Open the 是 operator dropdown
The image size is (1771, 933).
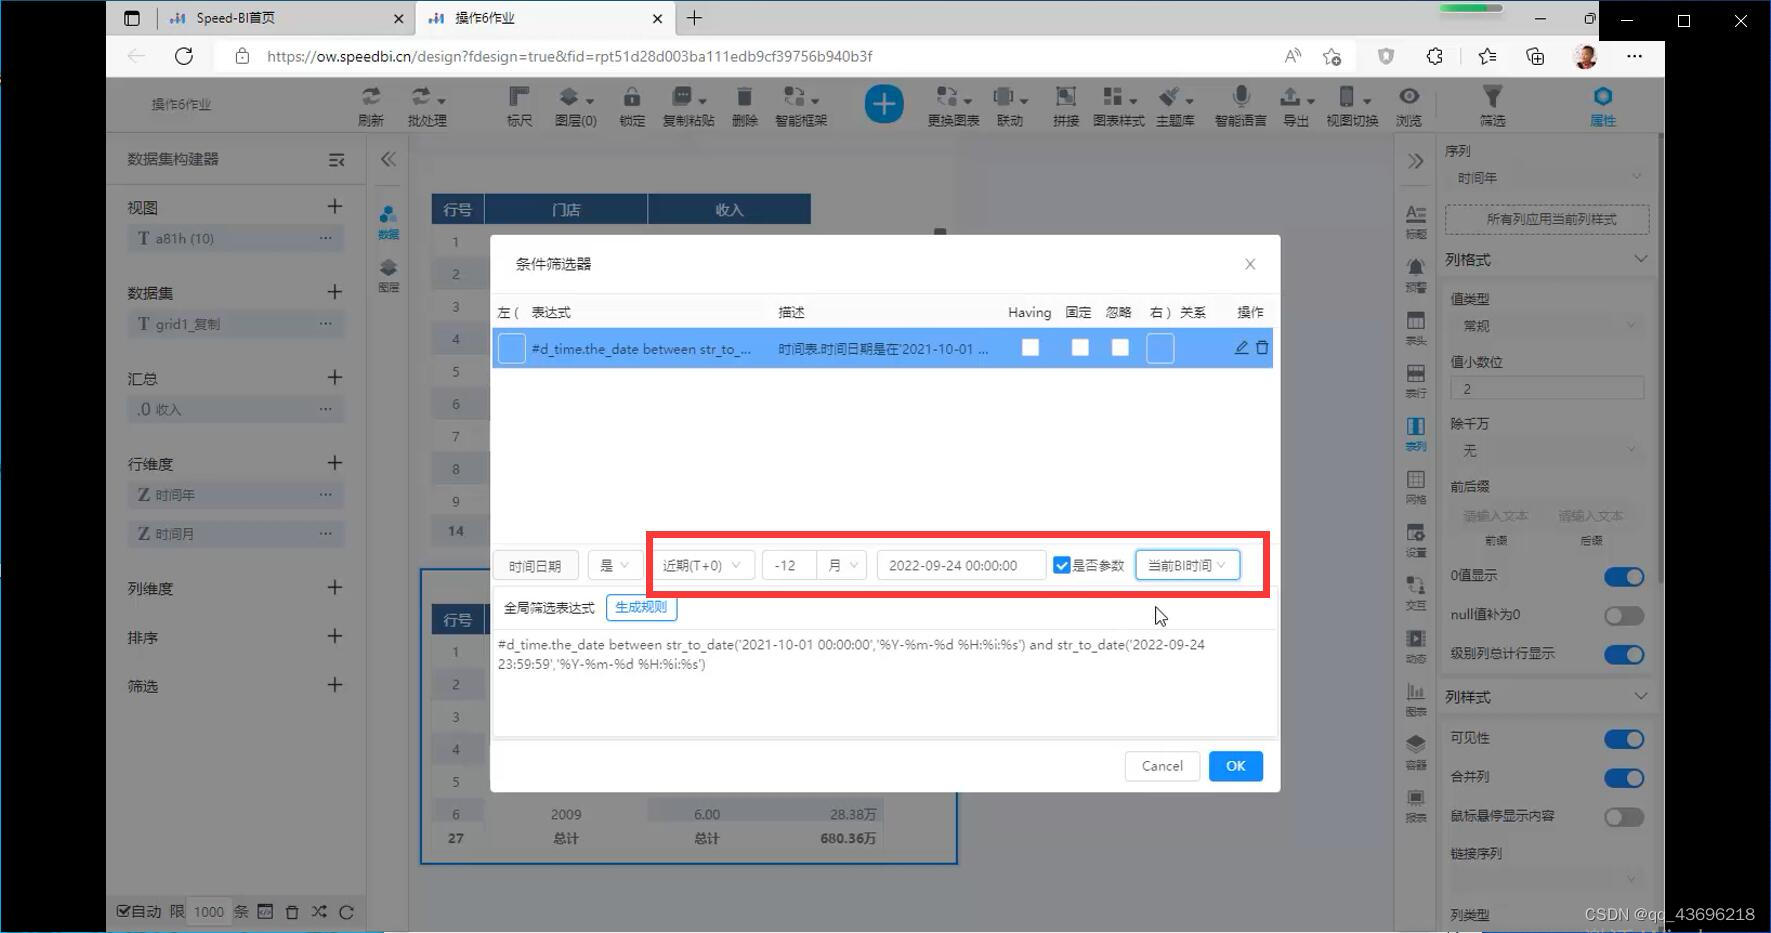click(x=615, y=566)
